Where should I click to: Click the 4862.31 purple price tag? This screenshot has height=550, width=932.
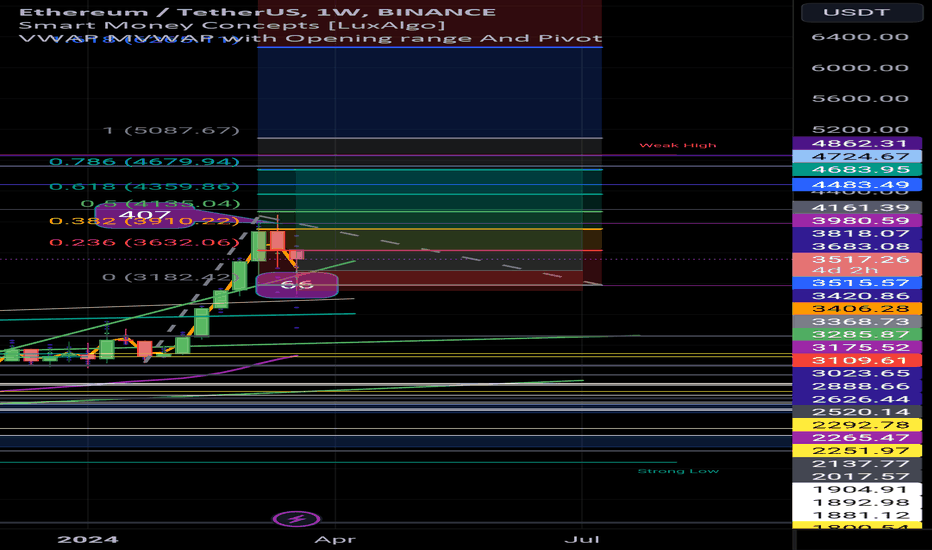pyautogui.click(x=858, y=143)
